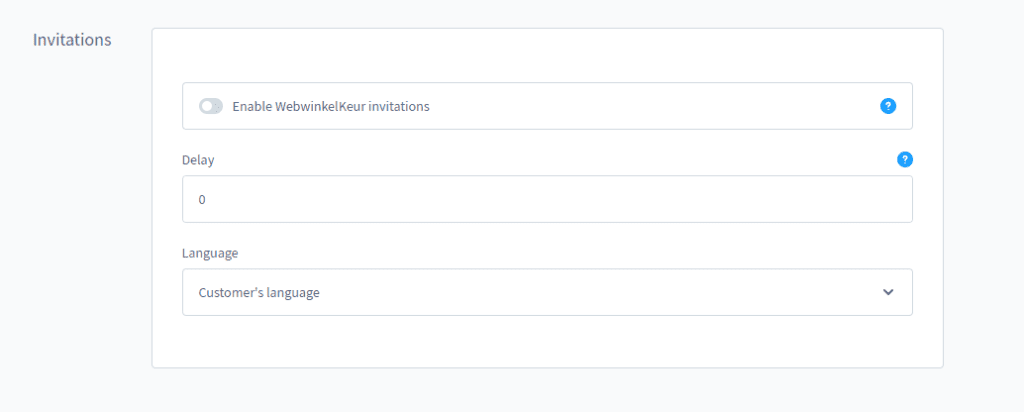Click the Delay field label
Viewport: 1024px width, 412px height.
[x=198, y=160]
